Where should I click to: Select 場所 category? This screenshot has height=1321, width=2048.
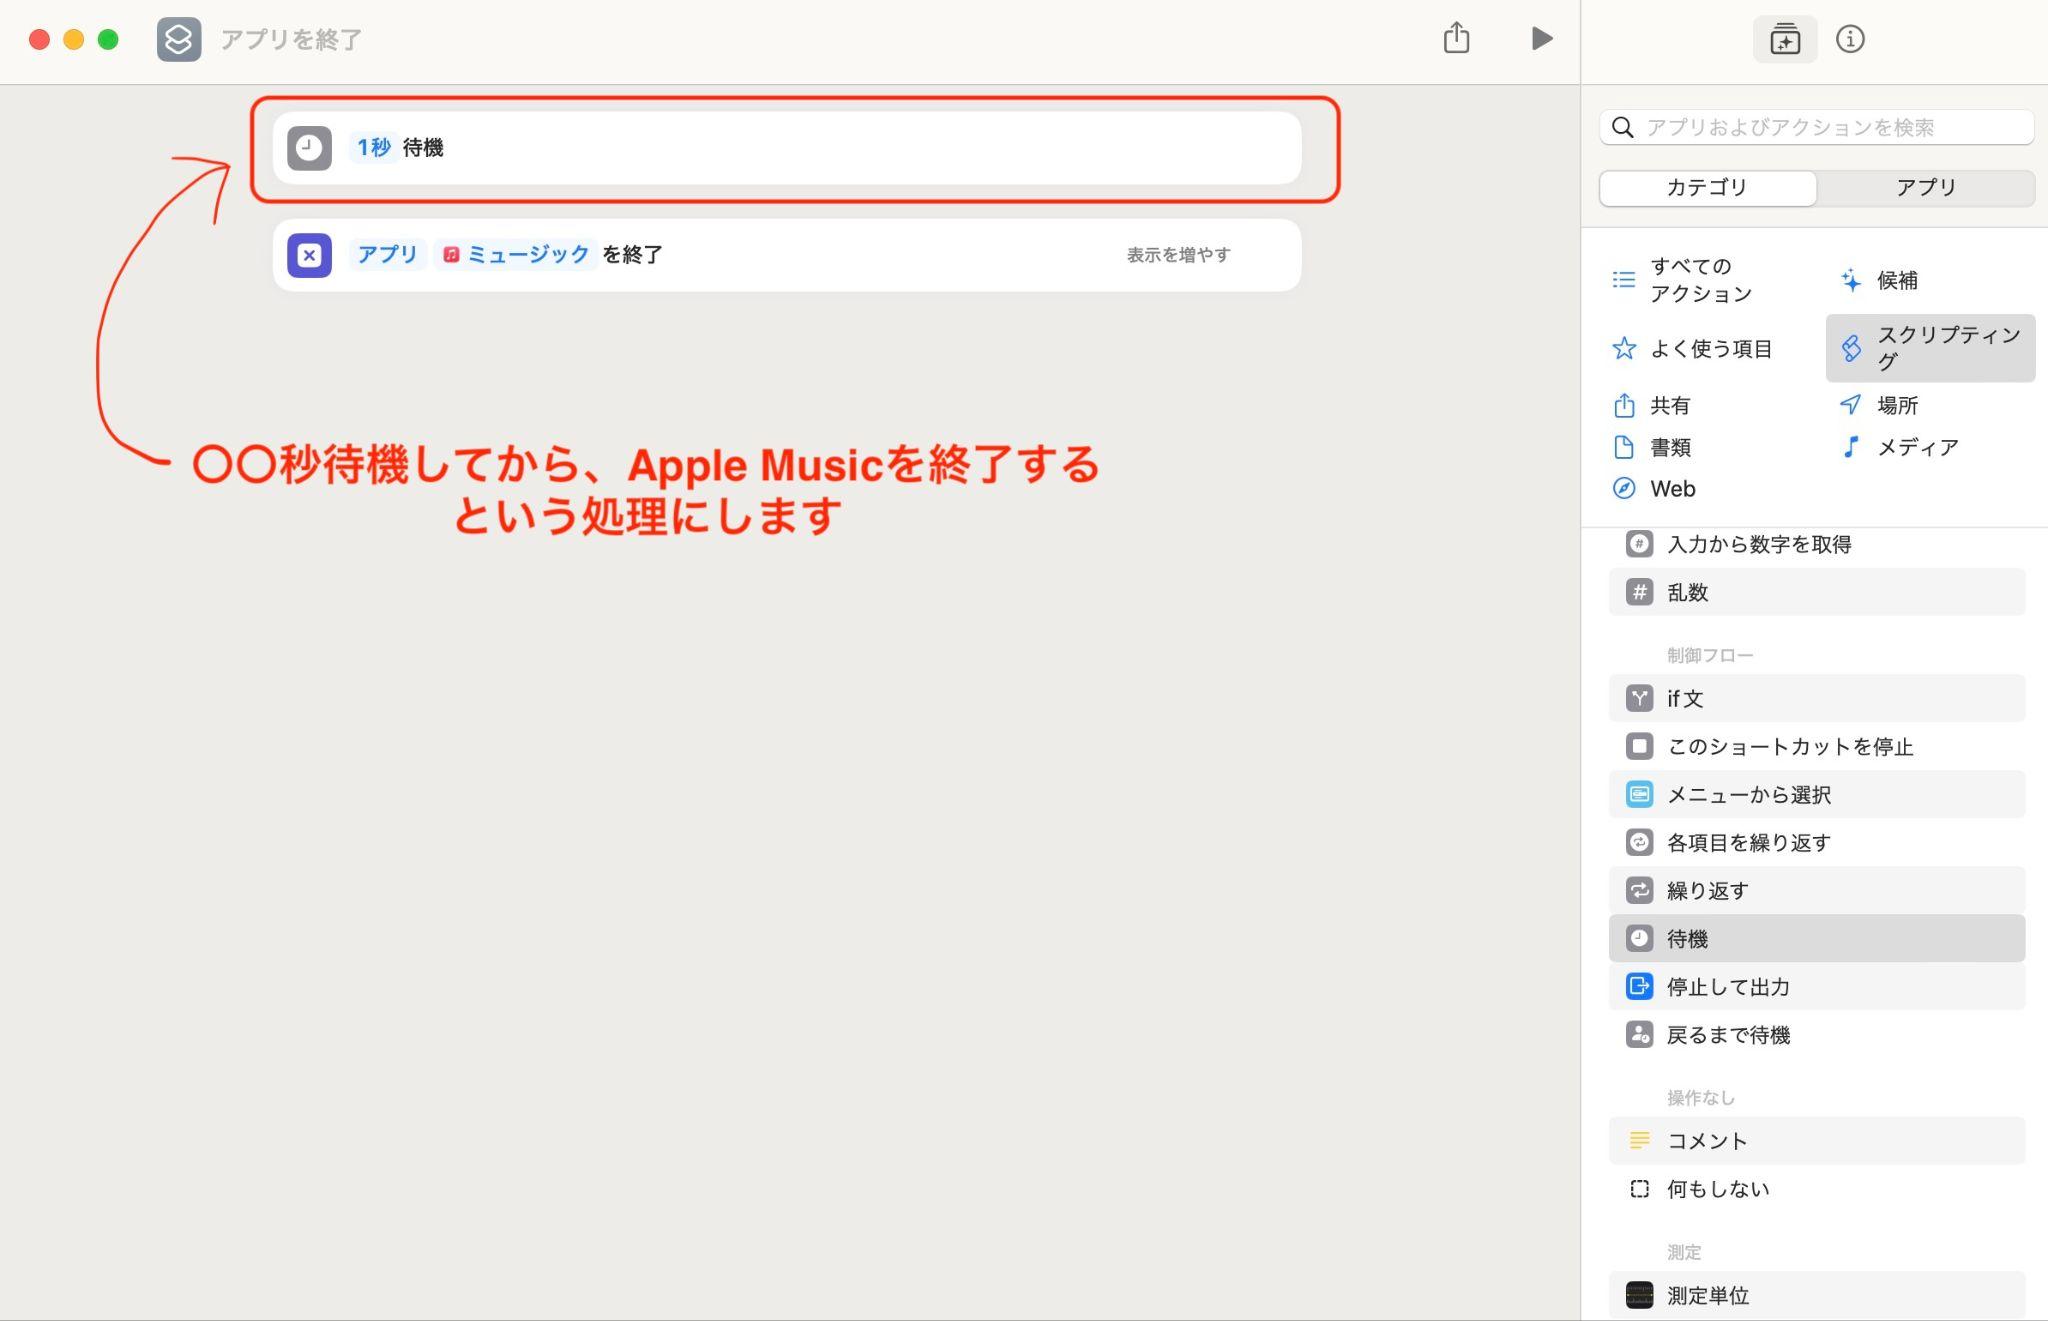click(x=1879, y=405)
